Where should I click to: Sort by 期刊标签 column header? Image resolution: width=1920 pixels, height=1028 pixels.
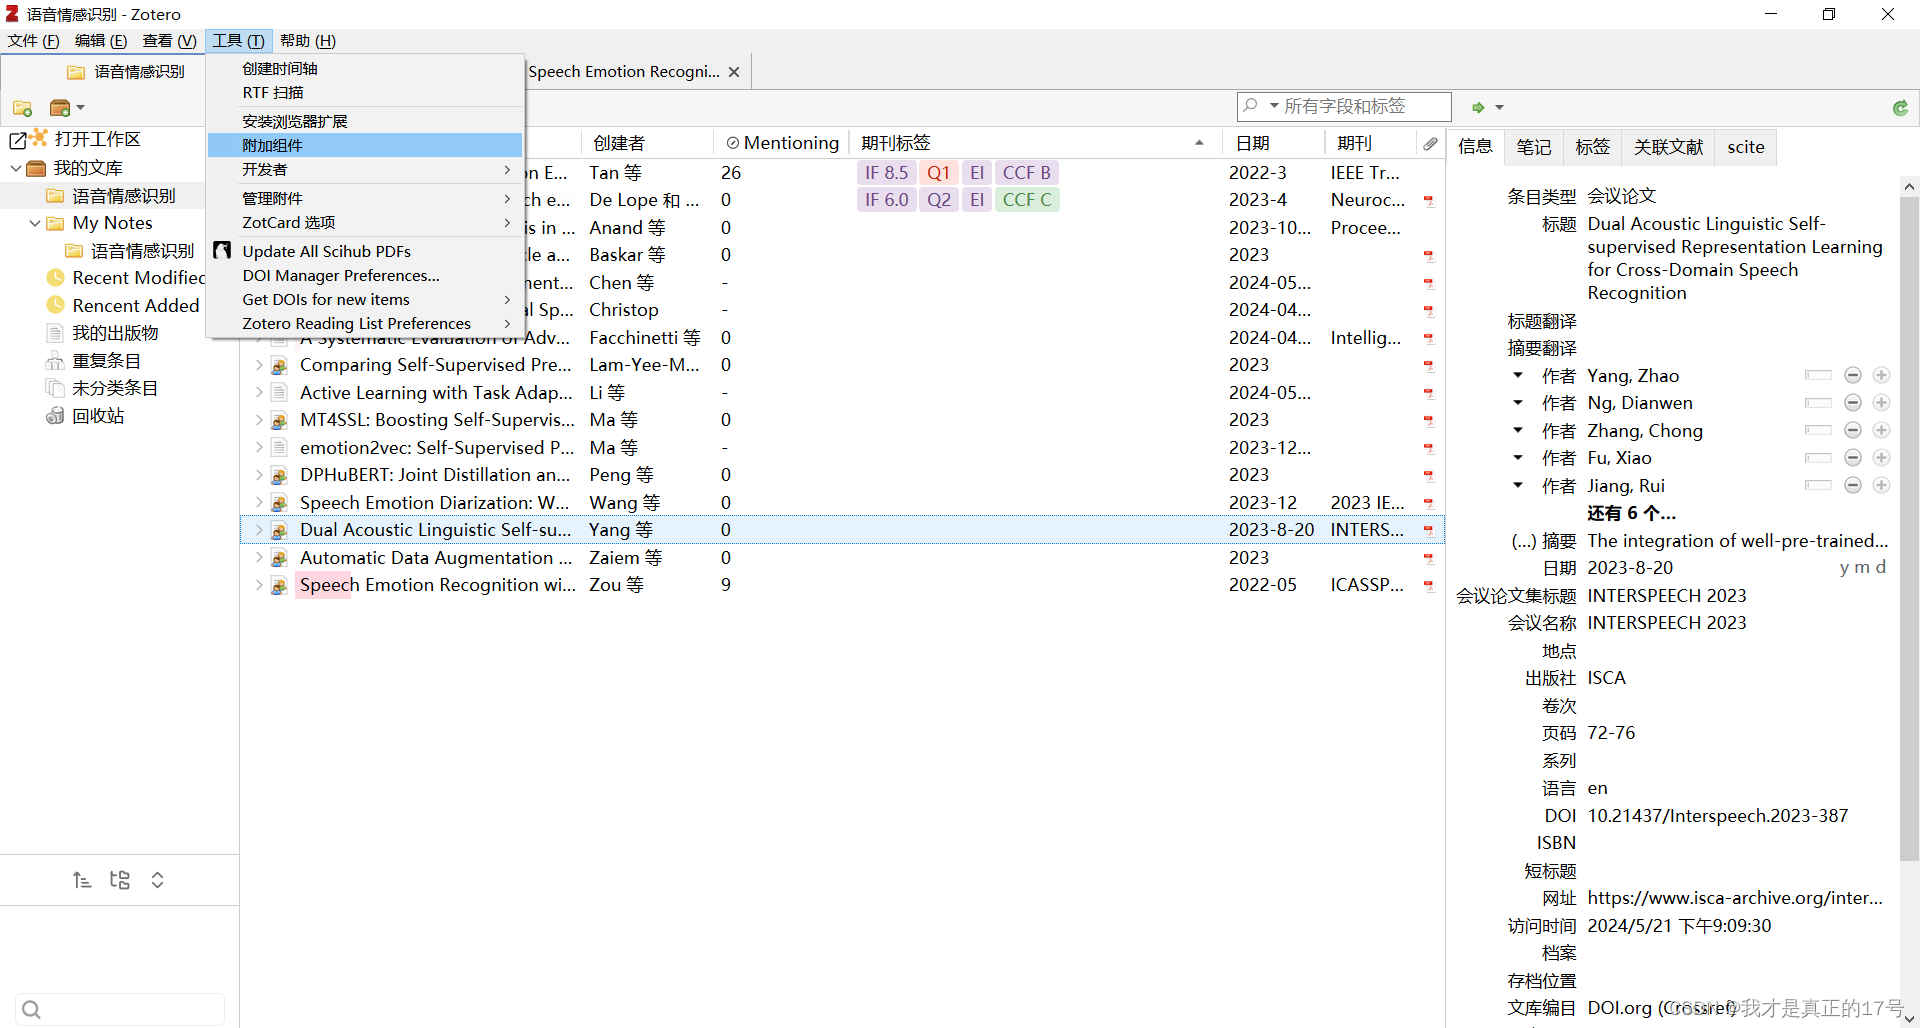(x=1035, y=143)
